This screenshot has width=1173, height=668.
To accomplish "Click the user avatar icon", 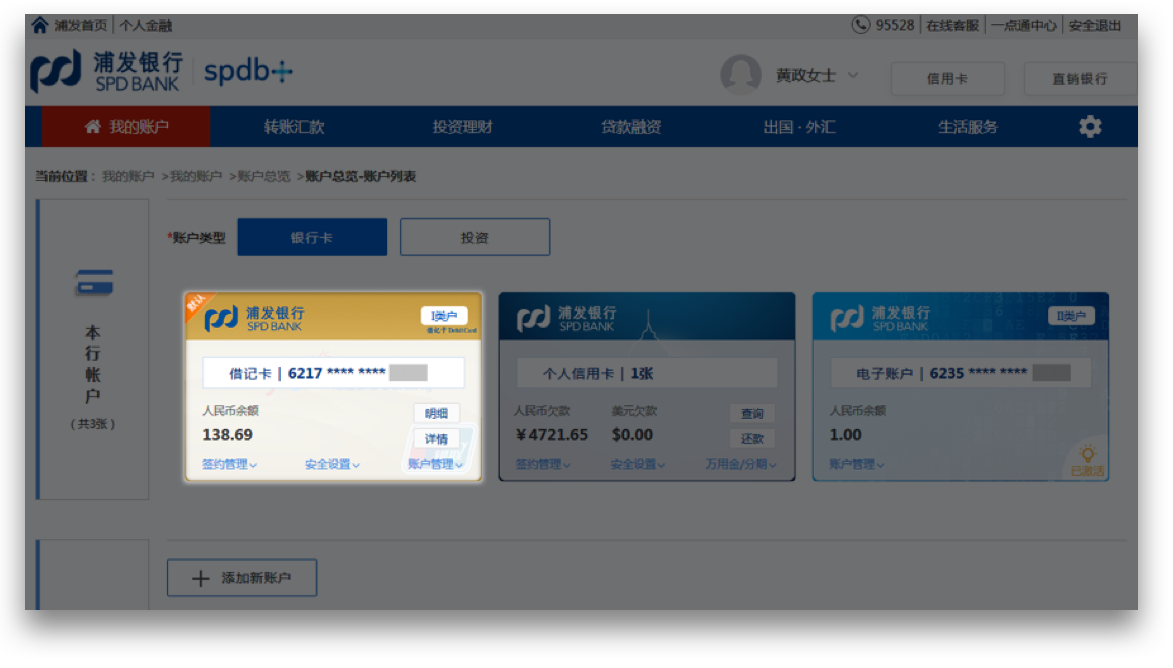I will 741,75.
